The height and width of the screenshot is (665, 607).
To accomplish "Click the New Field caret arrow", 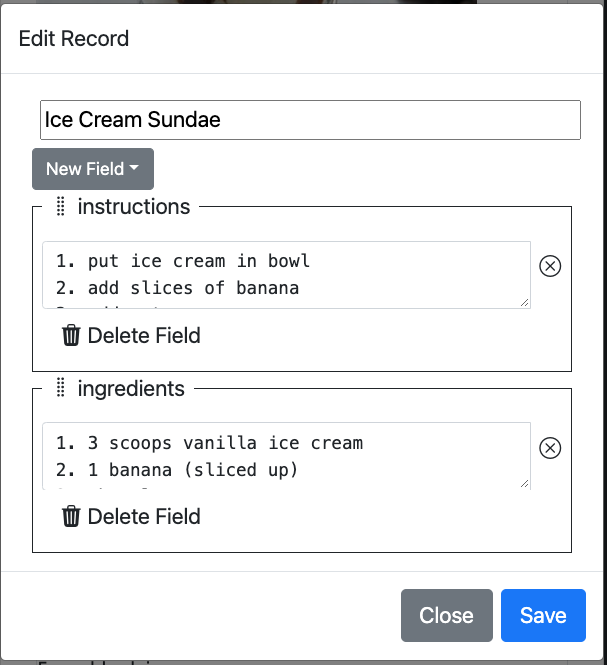I will [x=134, y=168].
